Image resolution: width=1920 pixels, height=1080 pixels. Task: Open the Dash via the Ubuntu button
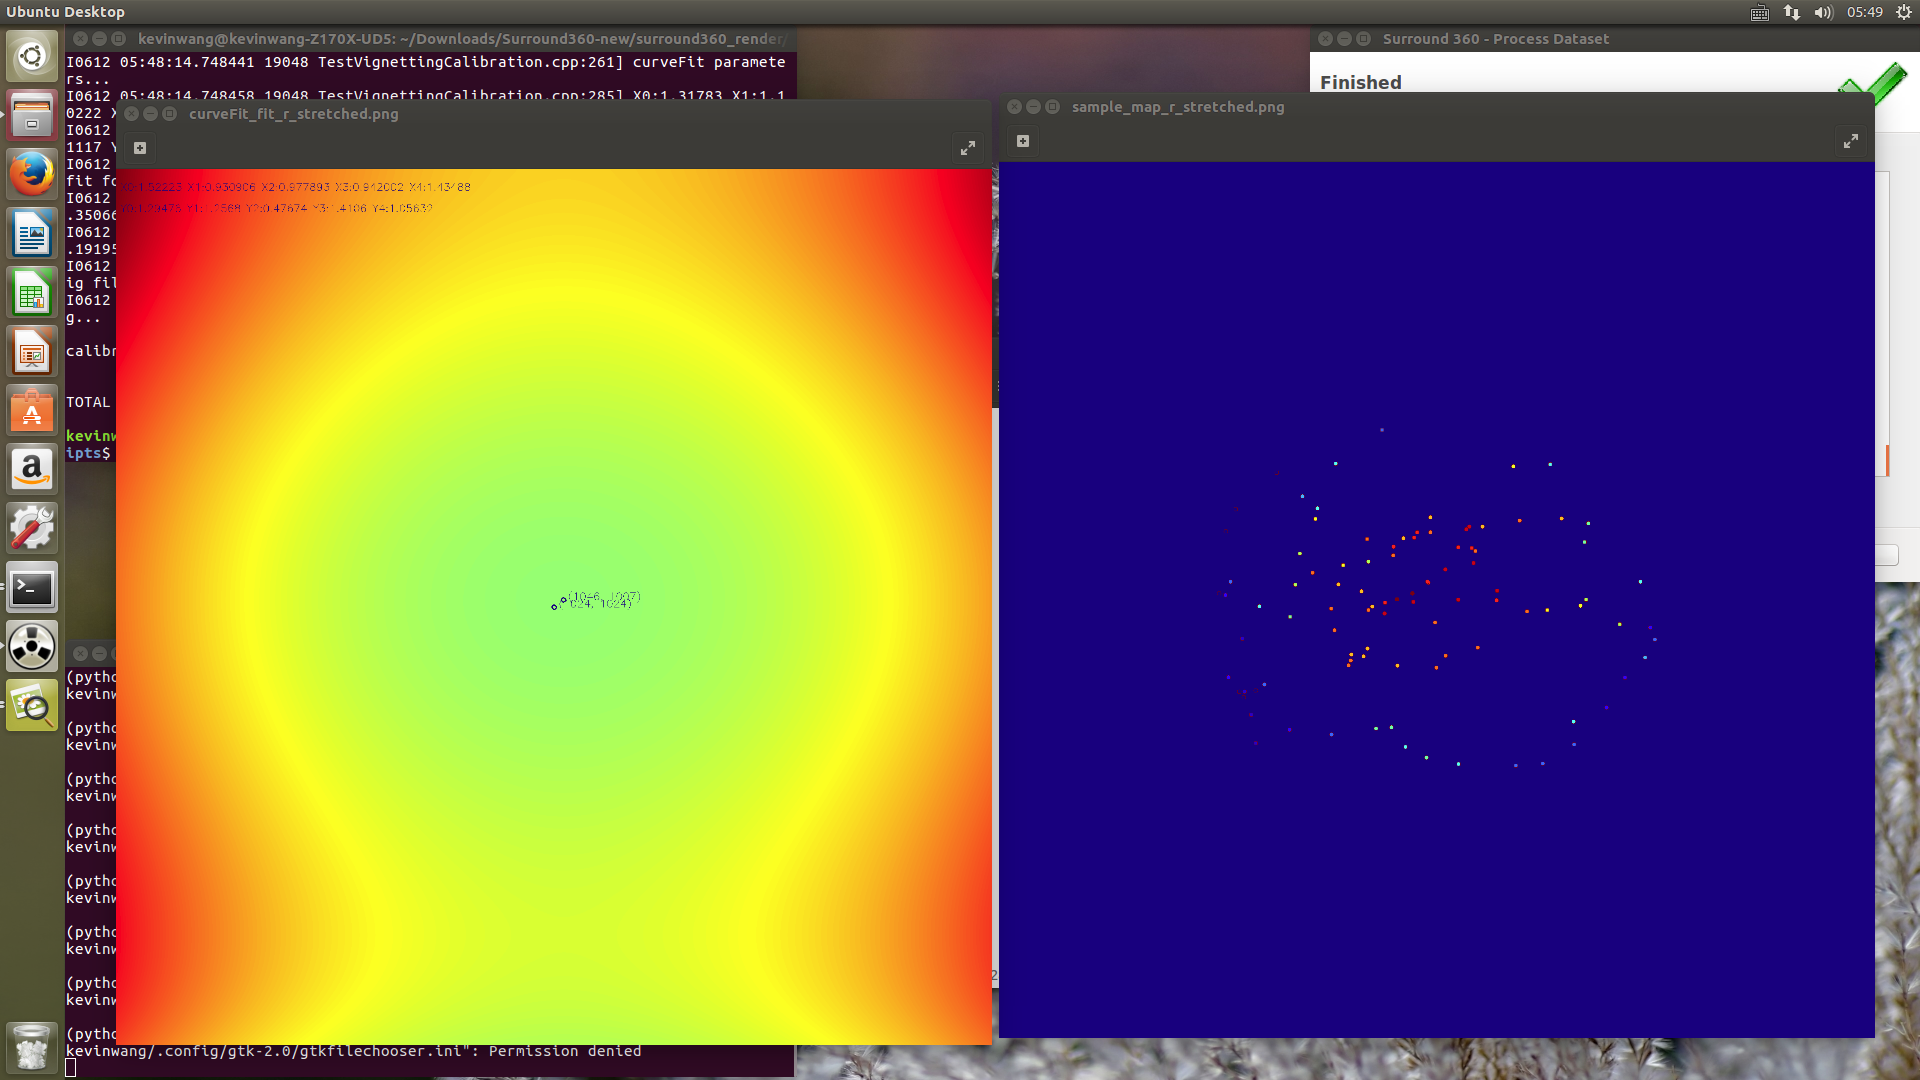[x=31, y=55]
